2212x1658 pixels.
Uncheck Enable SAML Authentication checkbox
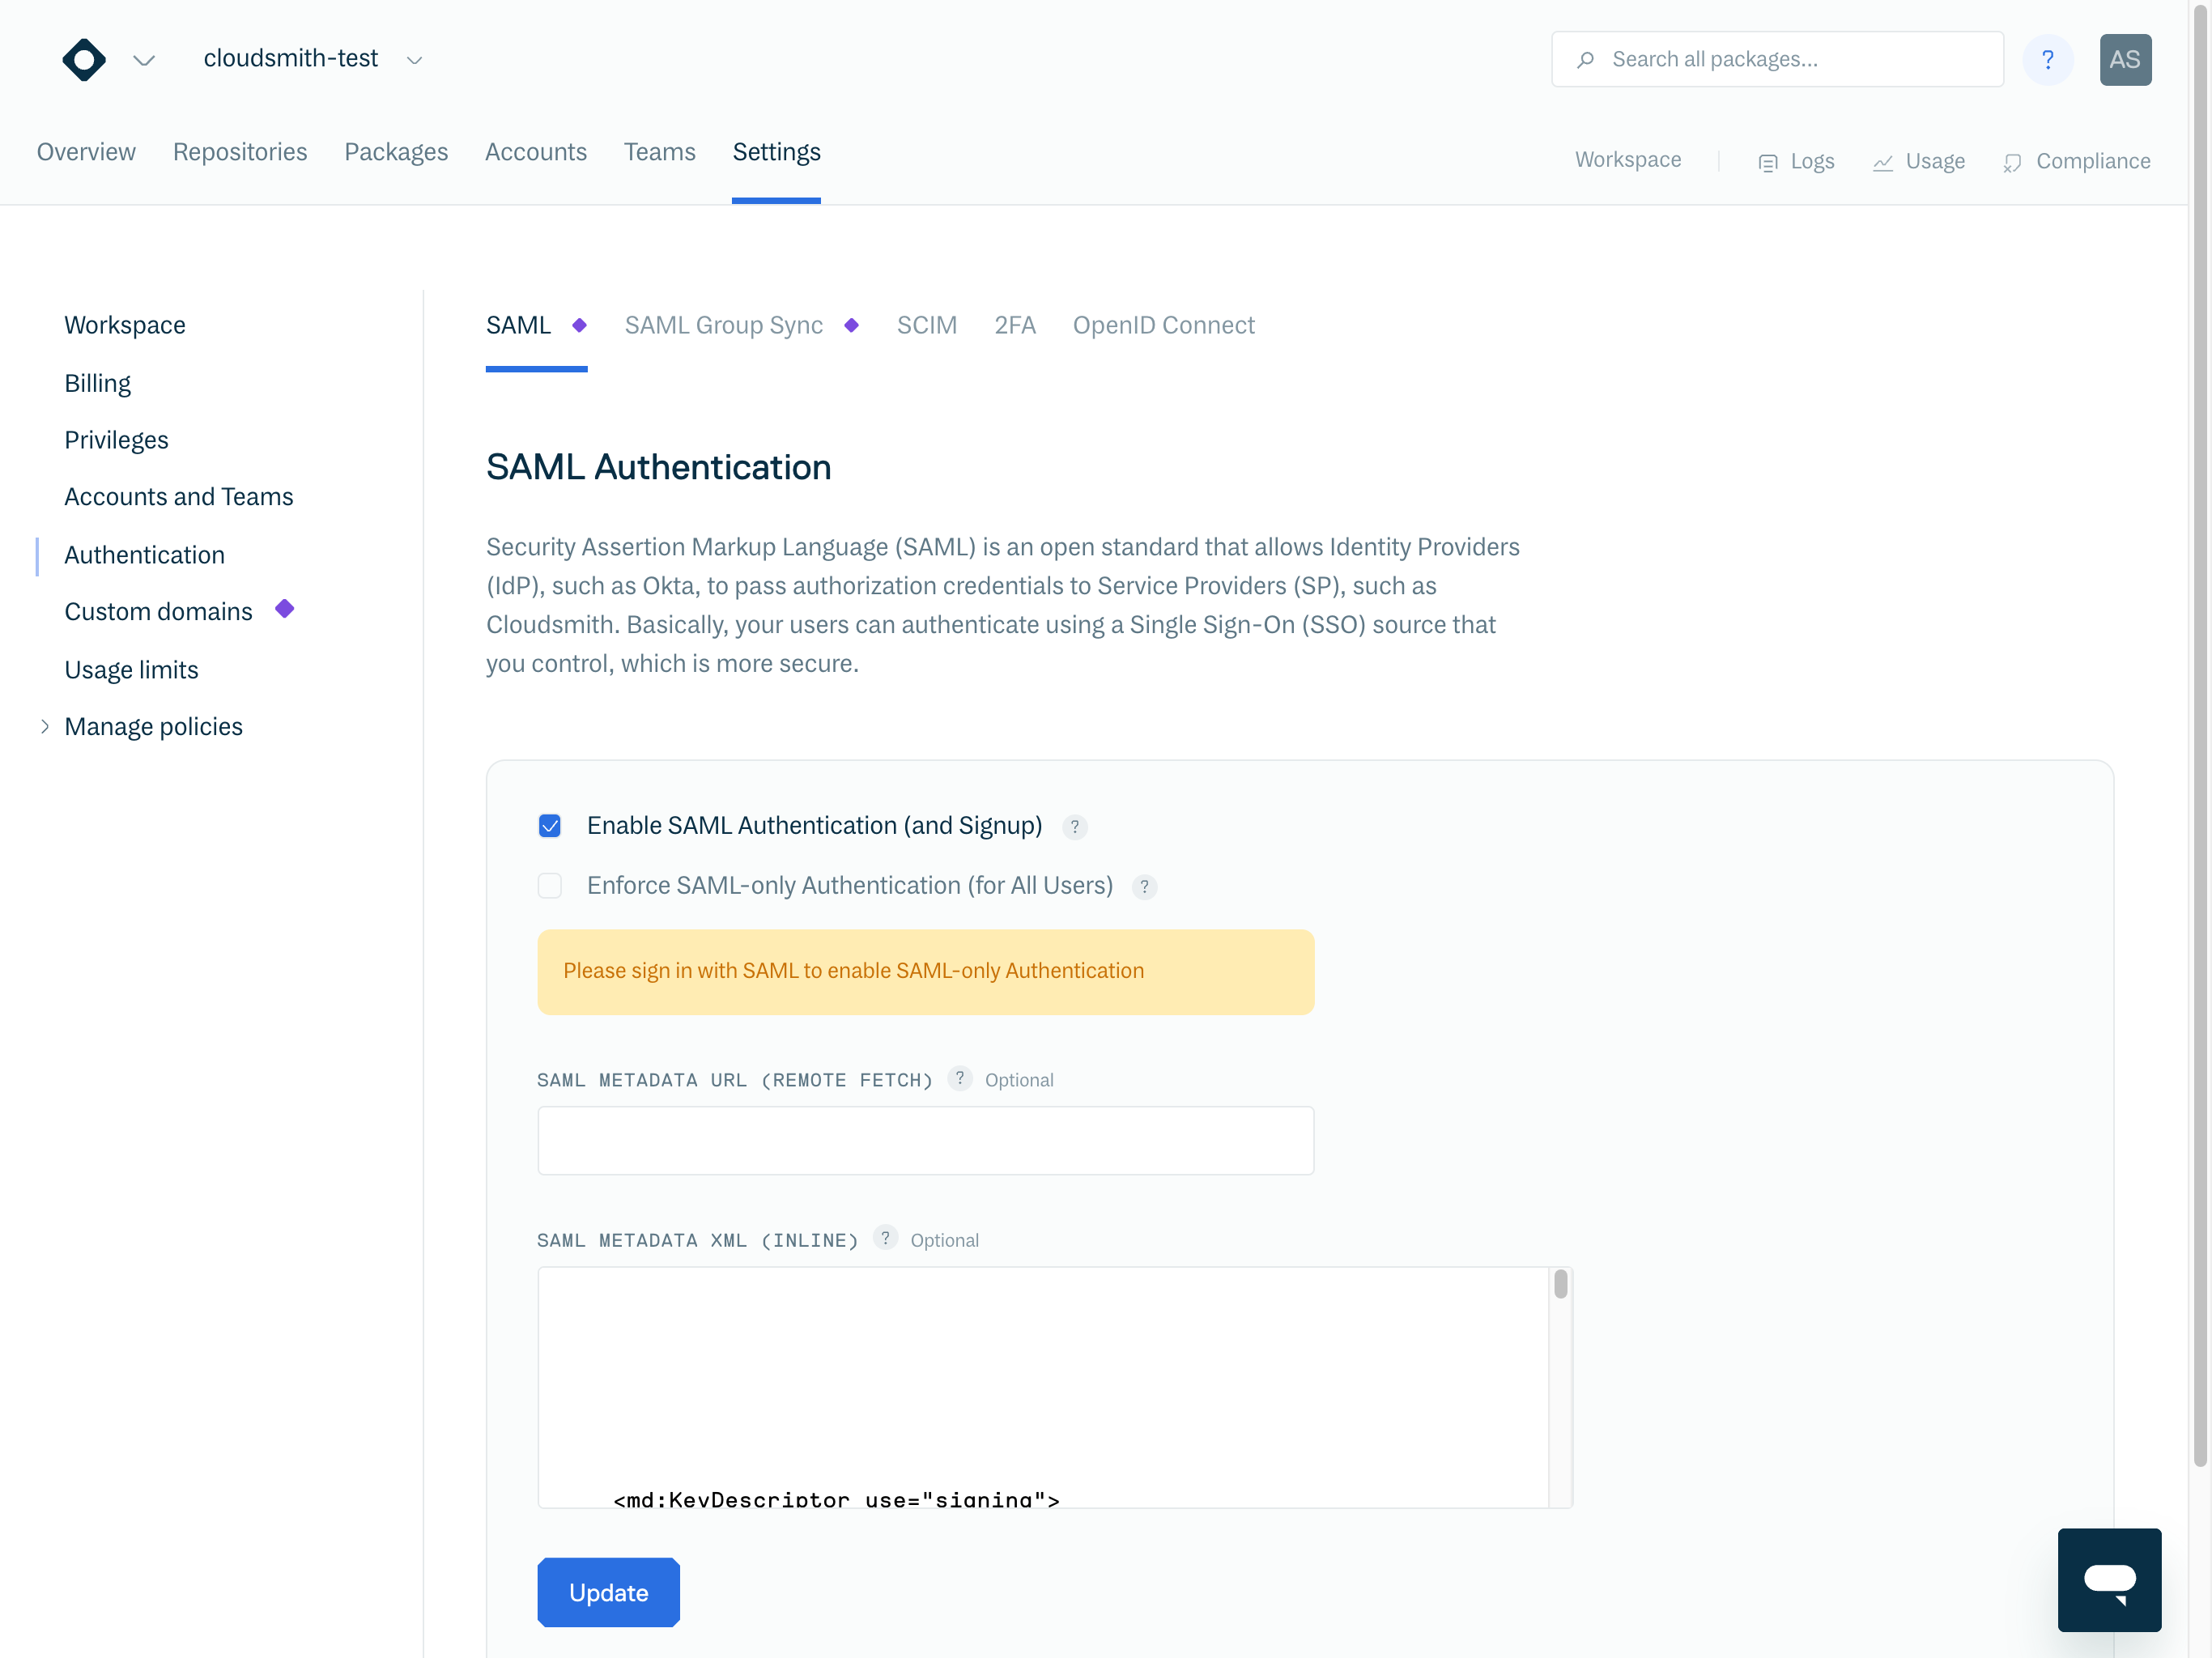pos(550,826)
